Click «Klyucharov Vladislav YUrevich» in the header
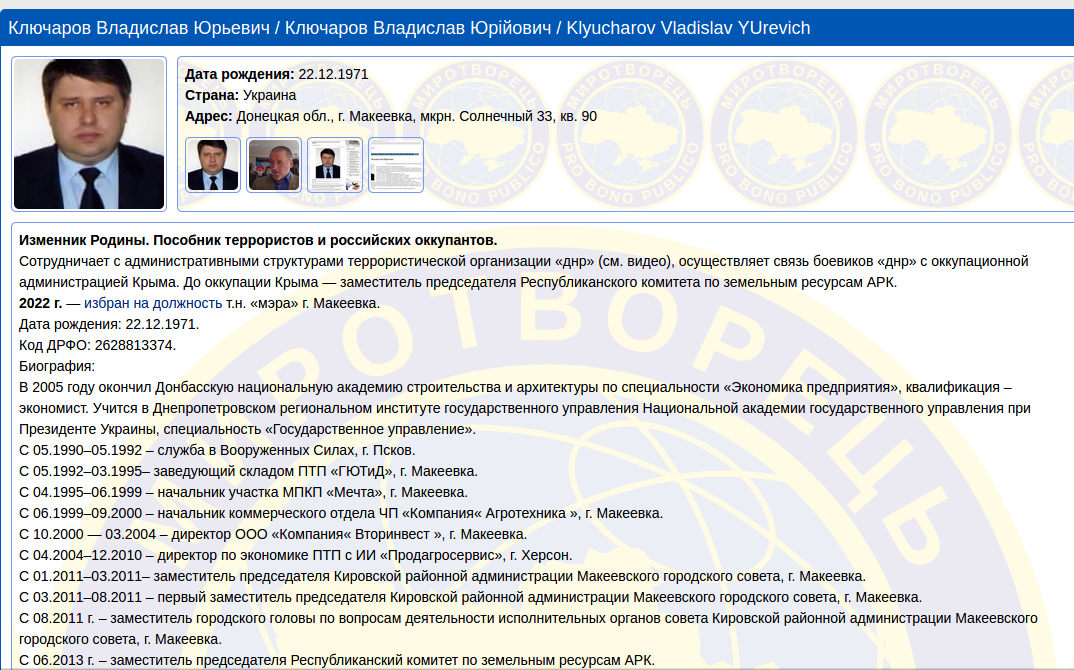The width and height of the screenshot is (1074, 670). (688, 28)
